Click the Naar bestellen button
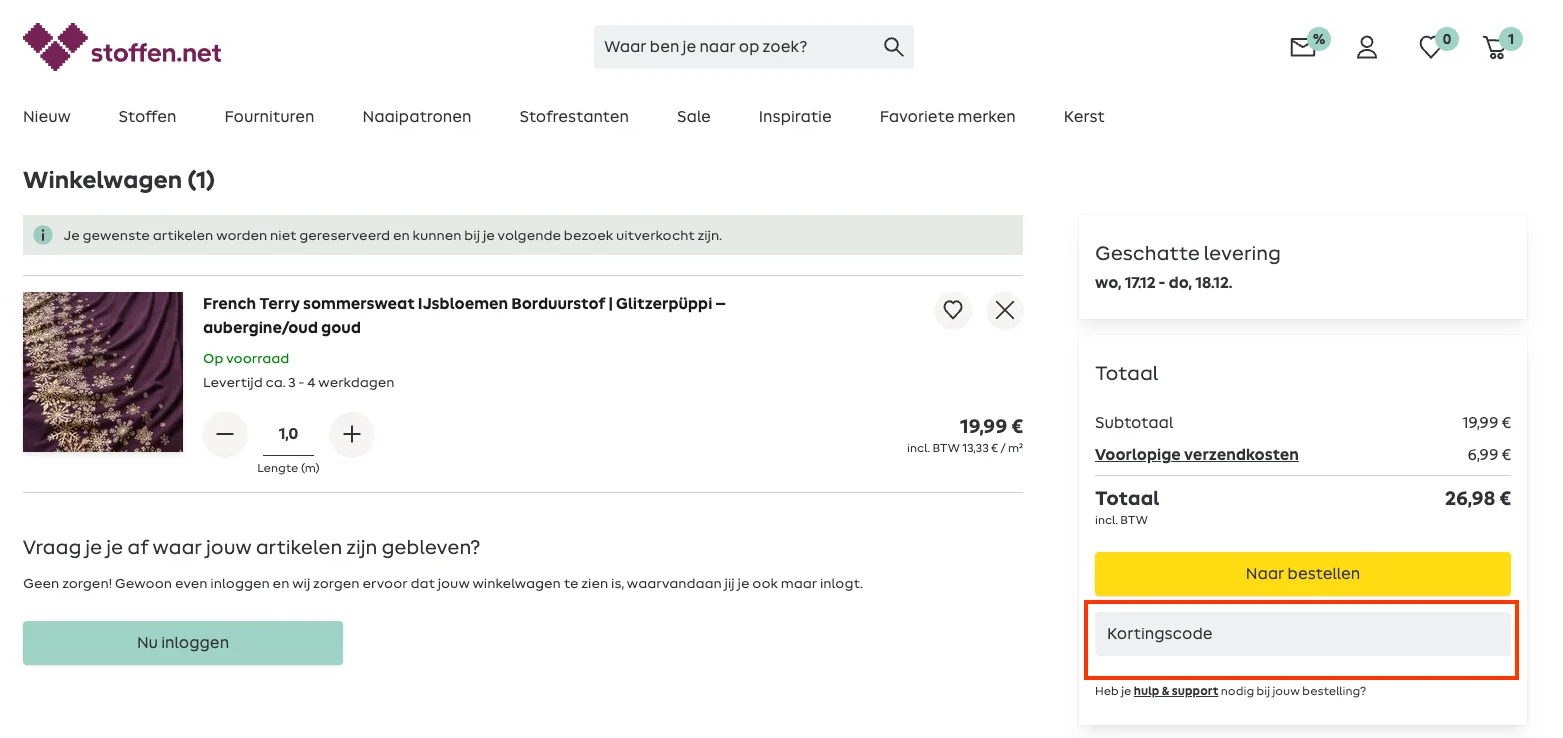 click(1302, 574)
